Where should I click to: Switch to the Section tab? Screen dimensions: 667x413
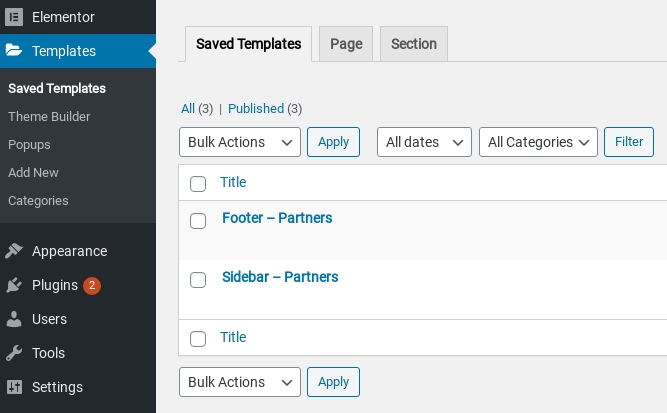(414, 44)
